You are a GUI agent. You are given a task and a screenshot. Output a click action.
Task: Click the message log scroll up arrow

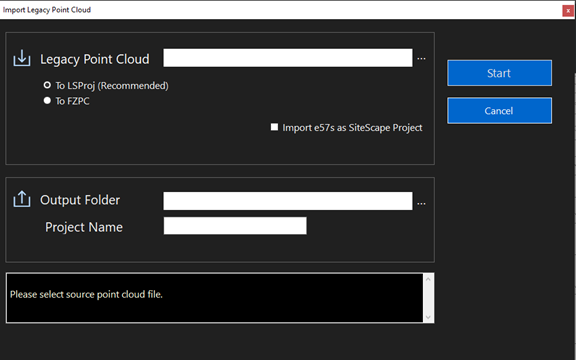[x=428, y=279]
